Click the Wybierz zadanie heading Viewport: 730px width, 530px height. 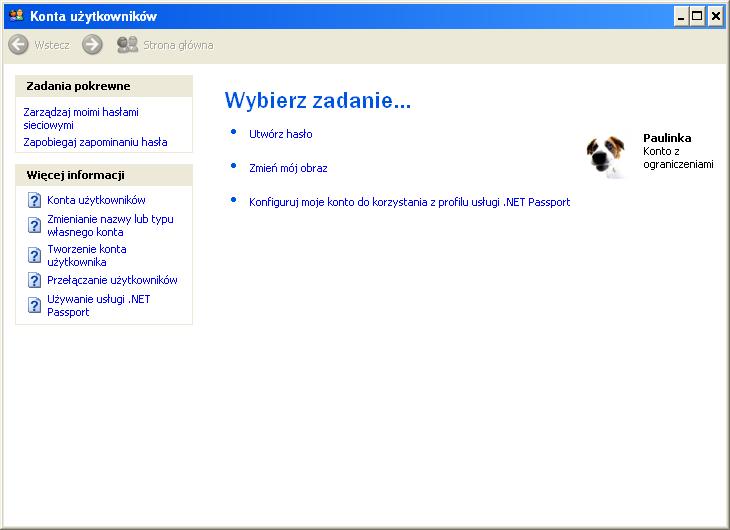[x=318, y=100]
